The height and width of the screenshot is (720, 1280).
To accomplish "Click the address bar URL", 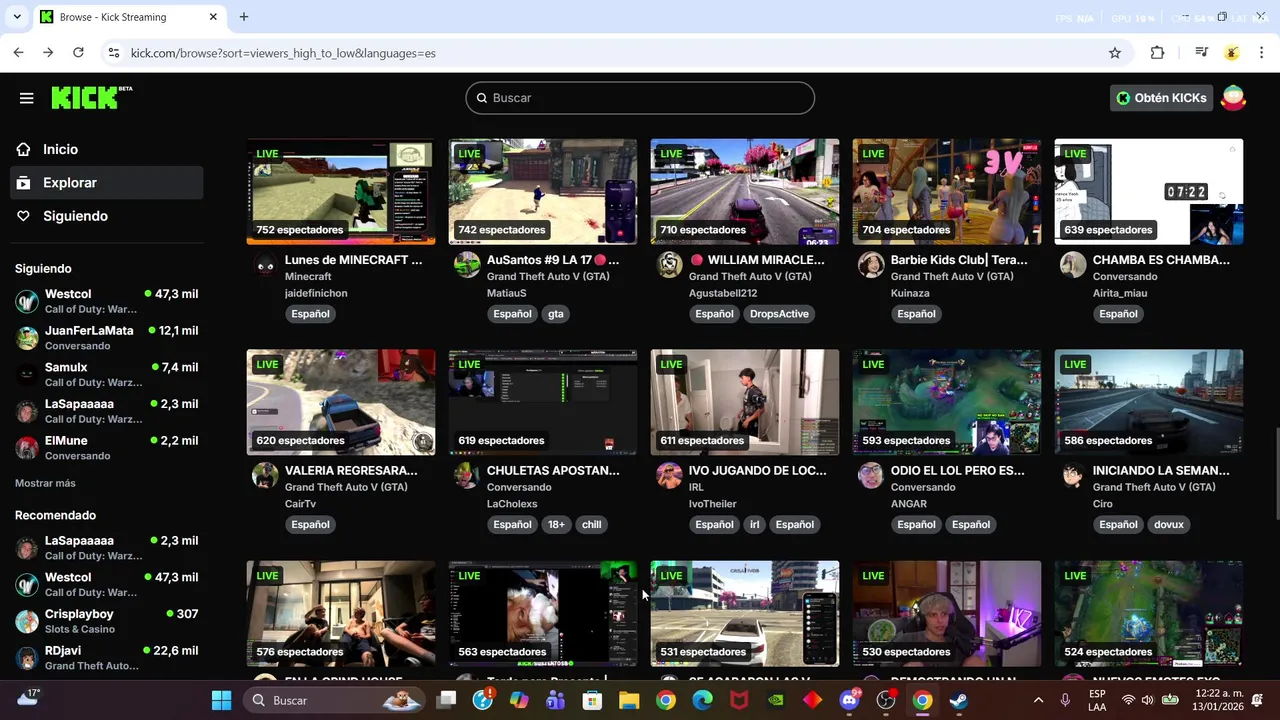I will point(283,53).
